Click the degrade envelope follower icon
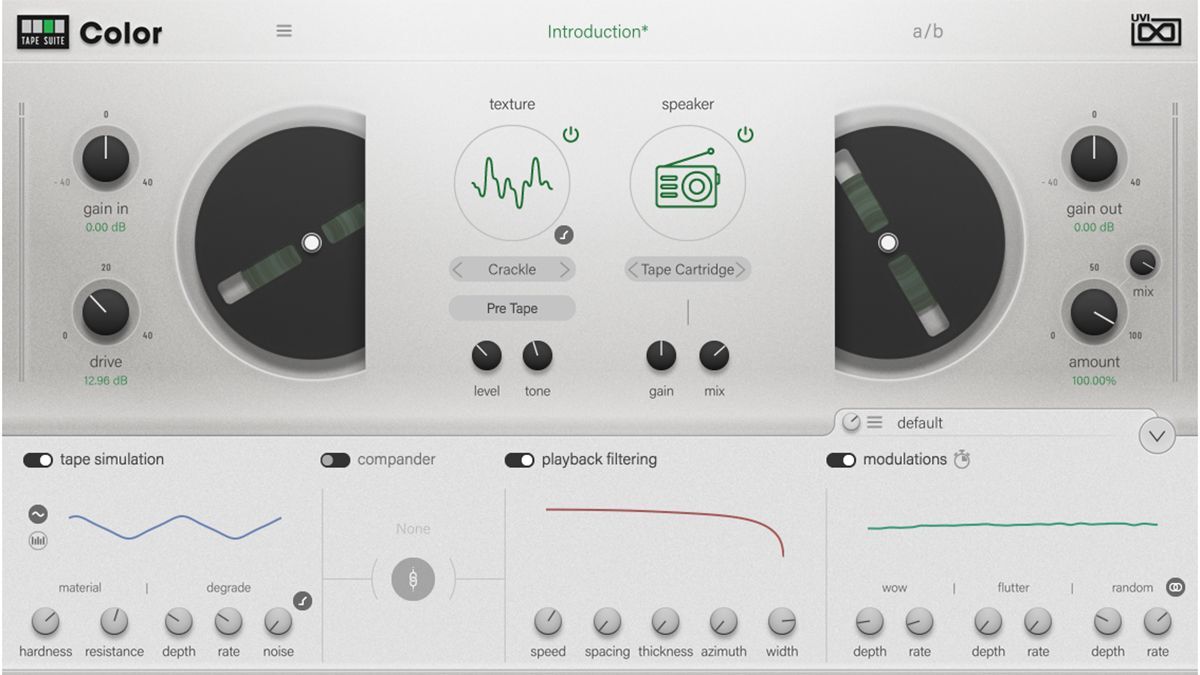The width and height of the screenshot is (1200, 675). click(302, 600)
